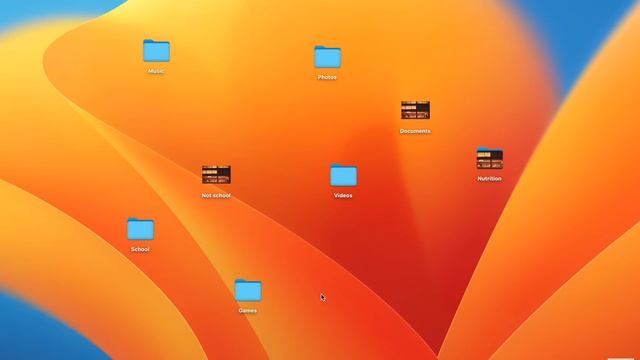640x360 pixels.
Task: Click the 'Not school' label text
Action: pyautogui.click(x=216, y=196)
